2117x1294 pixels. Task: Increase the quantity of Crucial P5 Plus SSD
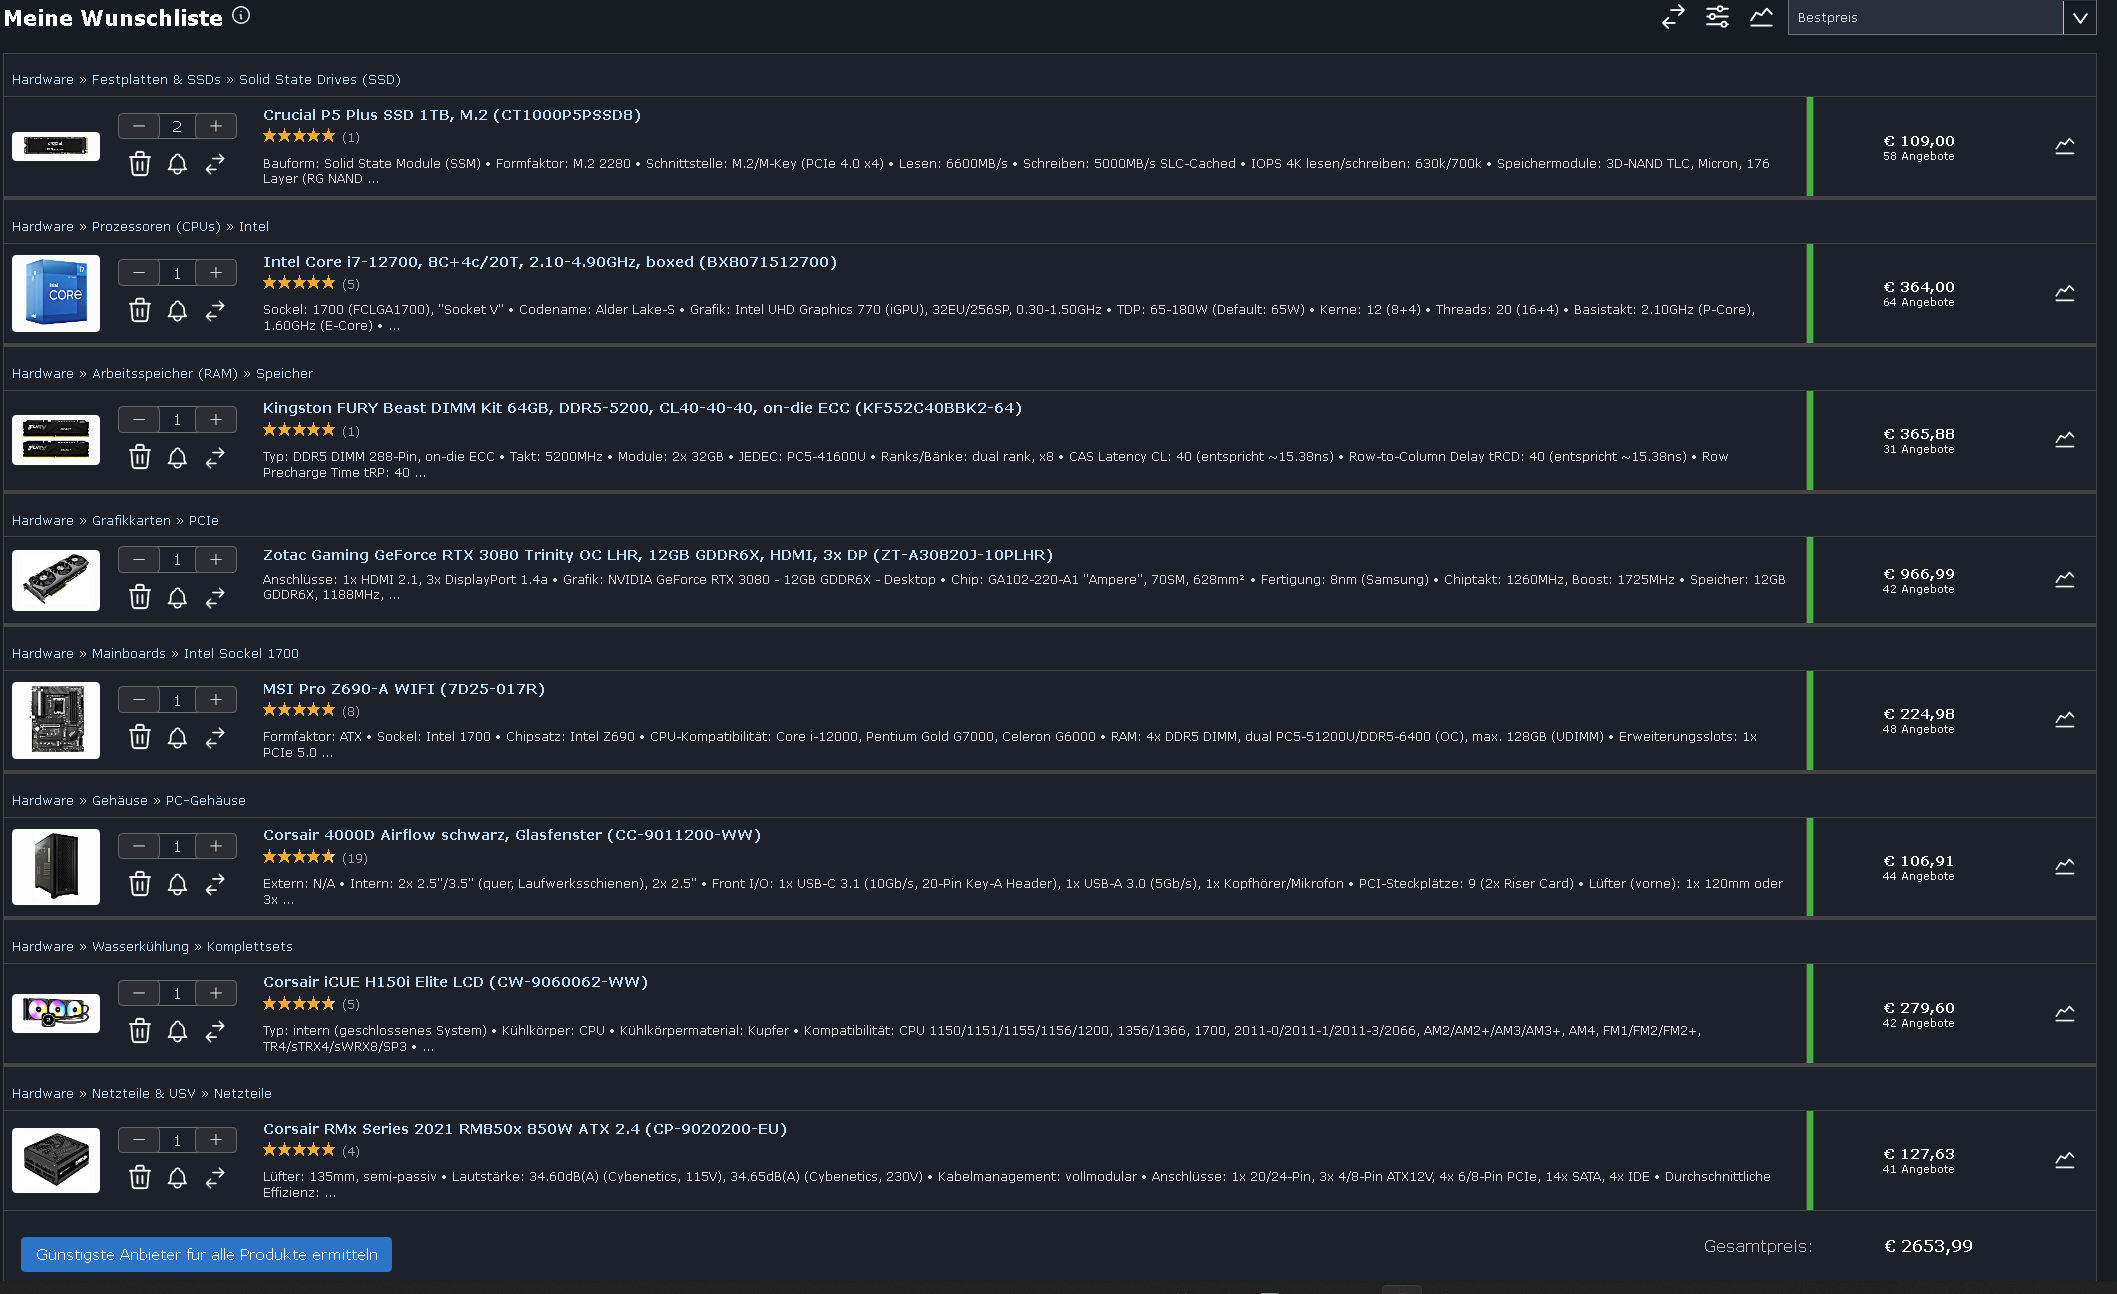click(216, 126)
